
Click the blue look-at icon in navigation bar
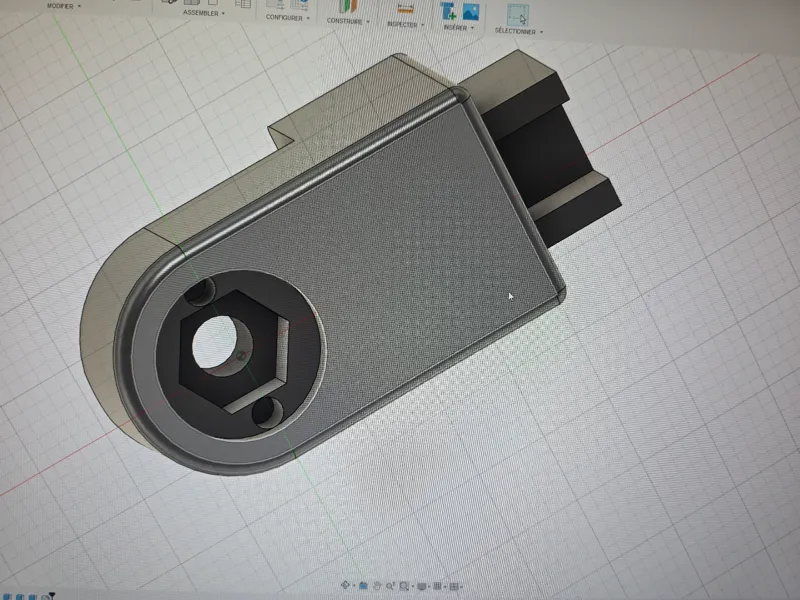click(x=363, y=586)
